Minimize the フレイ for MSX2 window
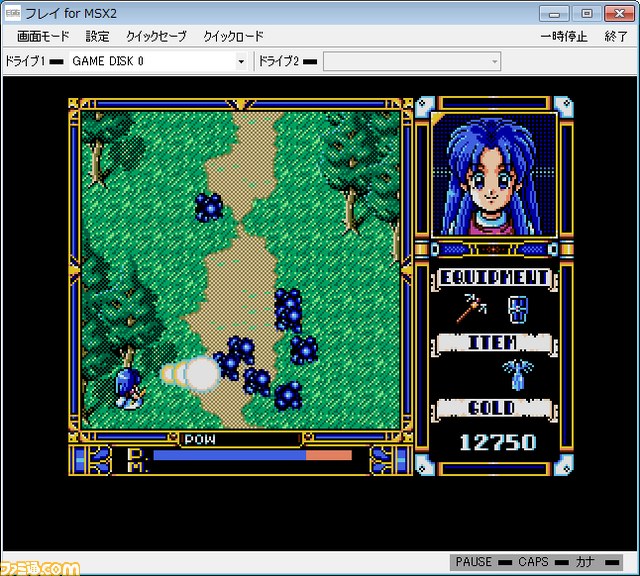This screenshot has width=640, height=576. coord(554,13)
